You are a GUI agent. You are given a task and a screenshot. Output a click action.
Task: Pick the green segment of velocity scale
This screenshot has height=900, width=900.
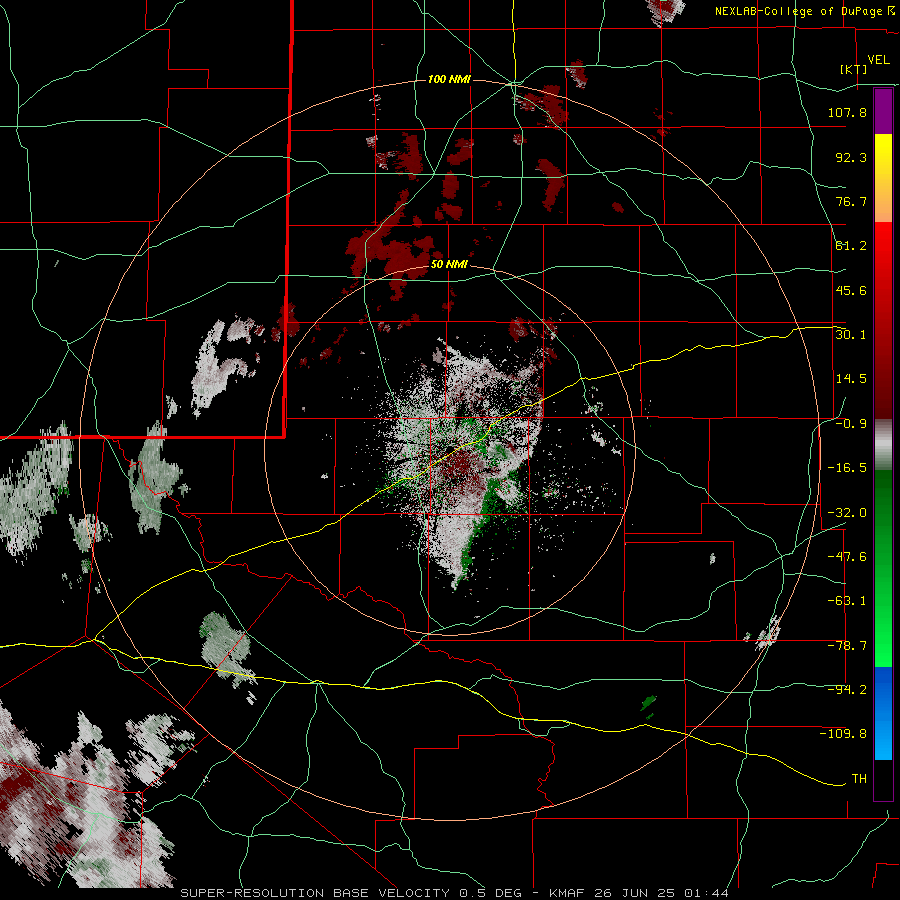(x=883, y=568)
